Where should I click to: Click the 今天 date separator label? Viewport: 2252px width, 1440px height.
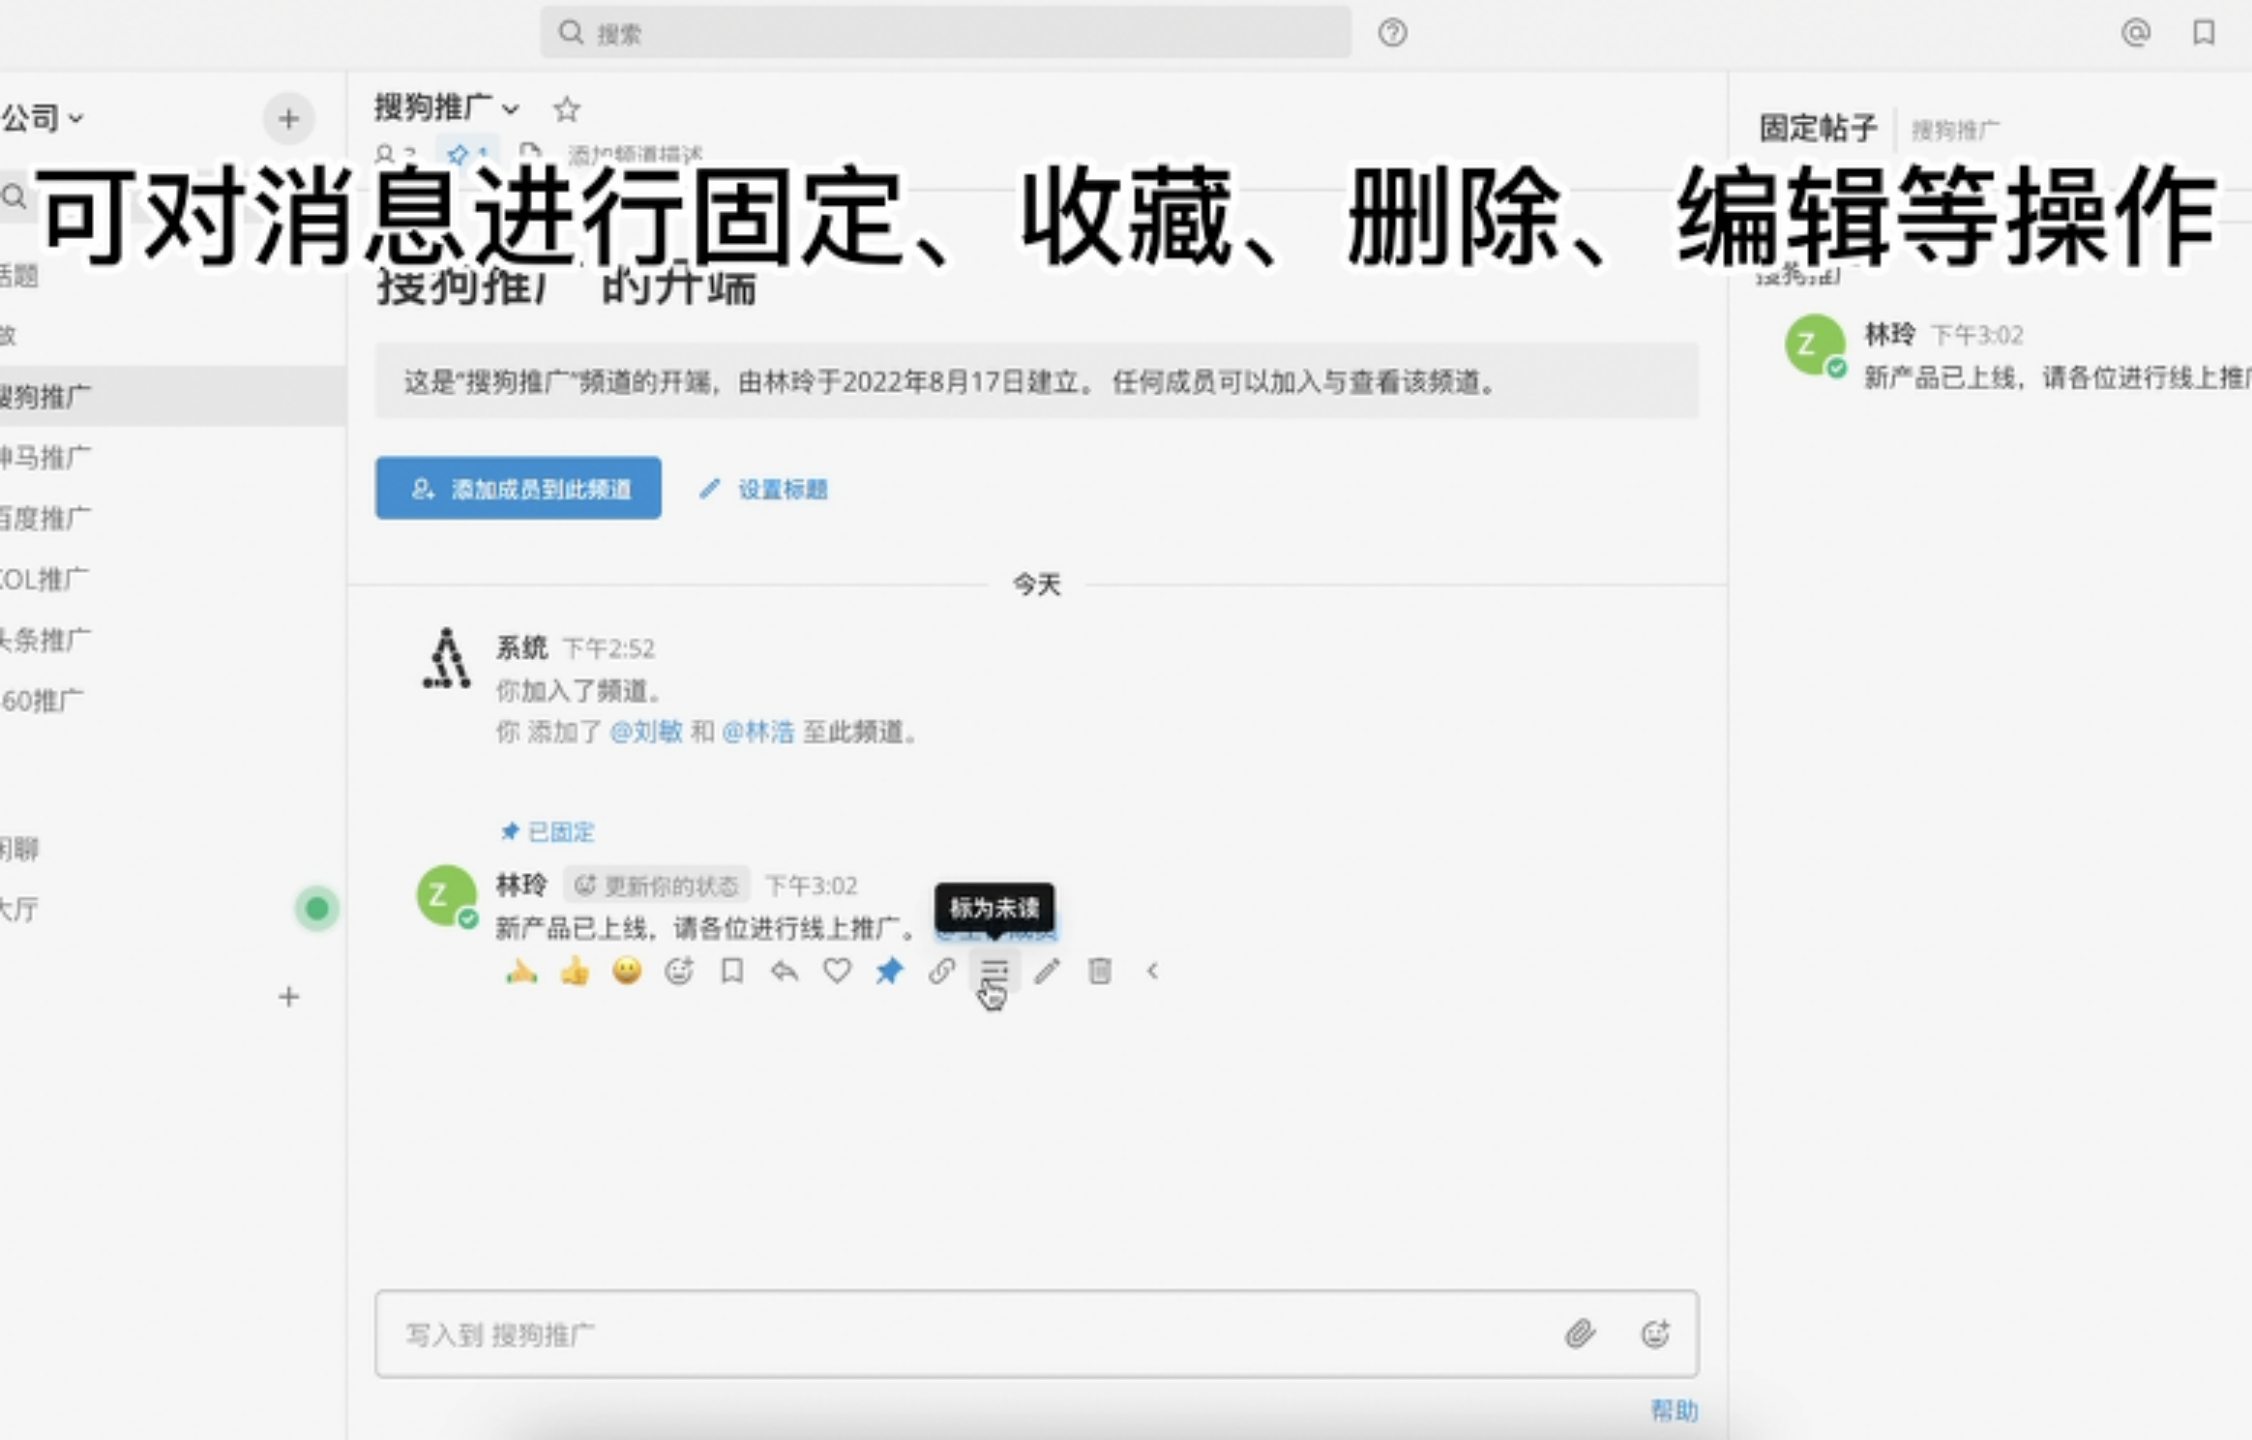click(x=1036, y=584)
